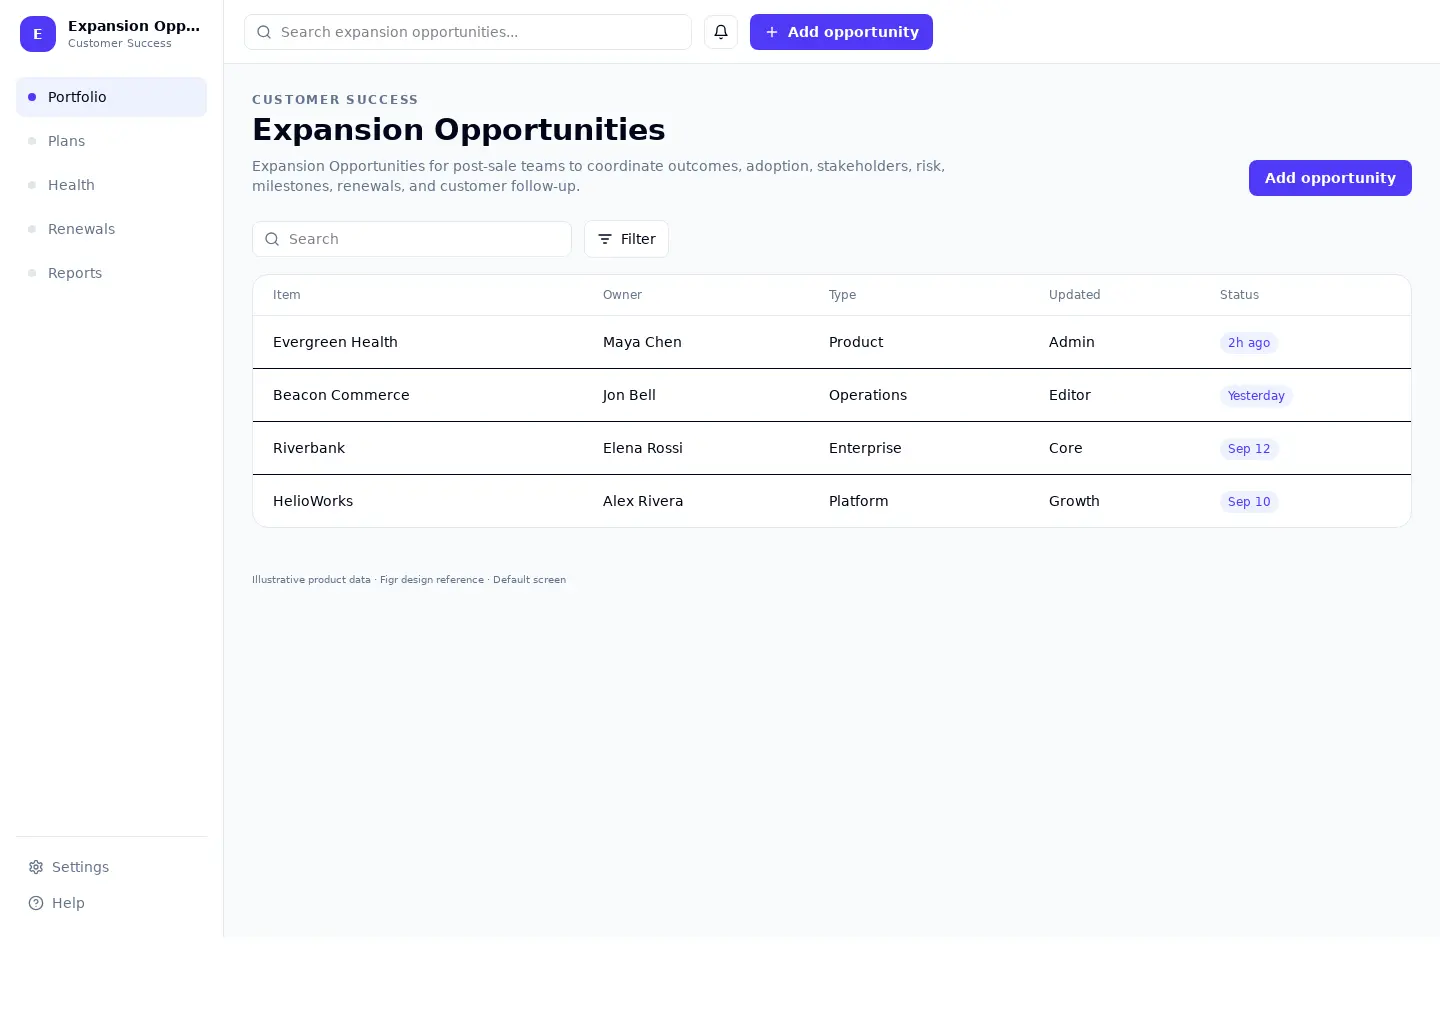Viewport: 1440px width, 1024px height.
Task: Click the Filter button
Action: [626, 239]
